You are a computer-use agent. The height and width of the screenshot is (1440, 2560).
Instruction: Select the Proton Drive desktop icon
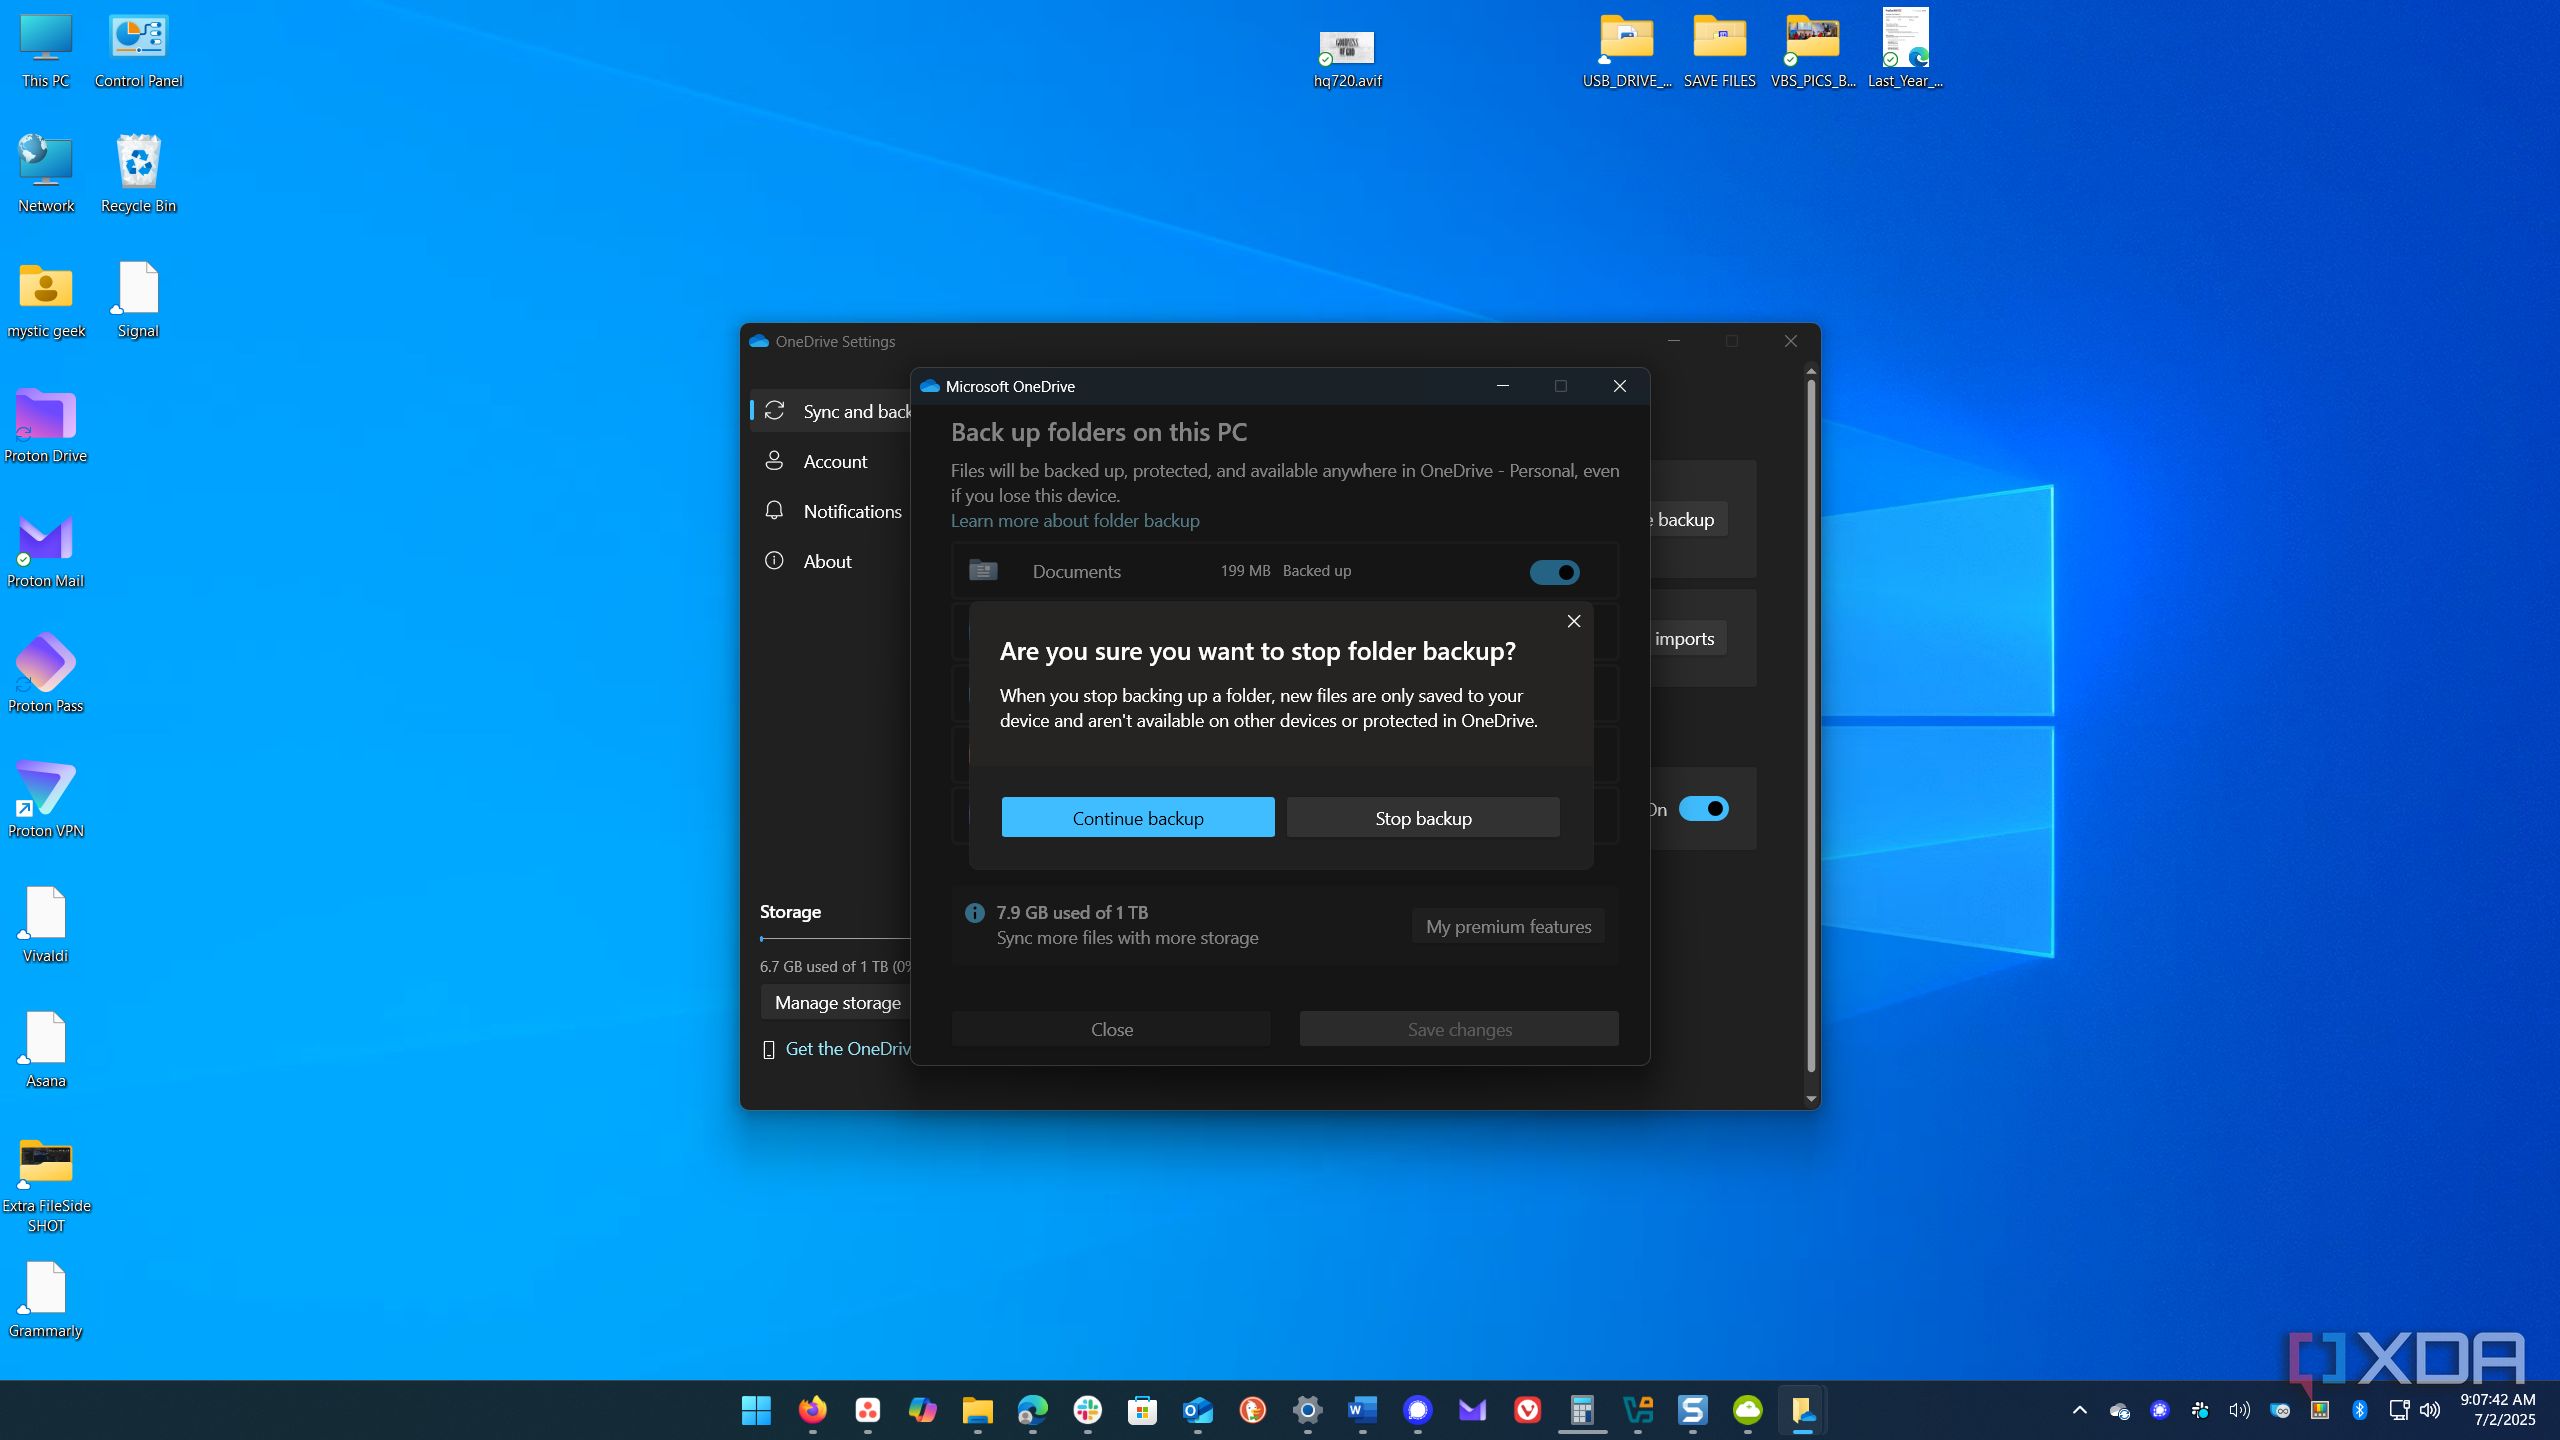(x=46, y=426)
